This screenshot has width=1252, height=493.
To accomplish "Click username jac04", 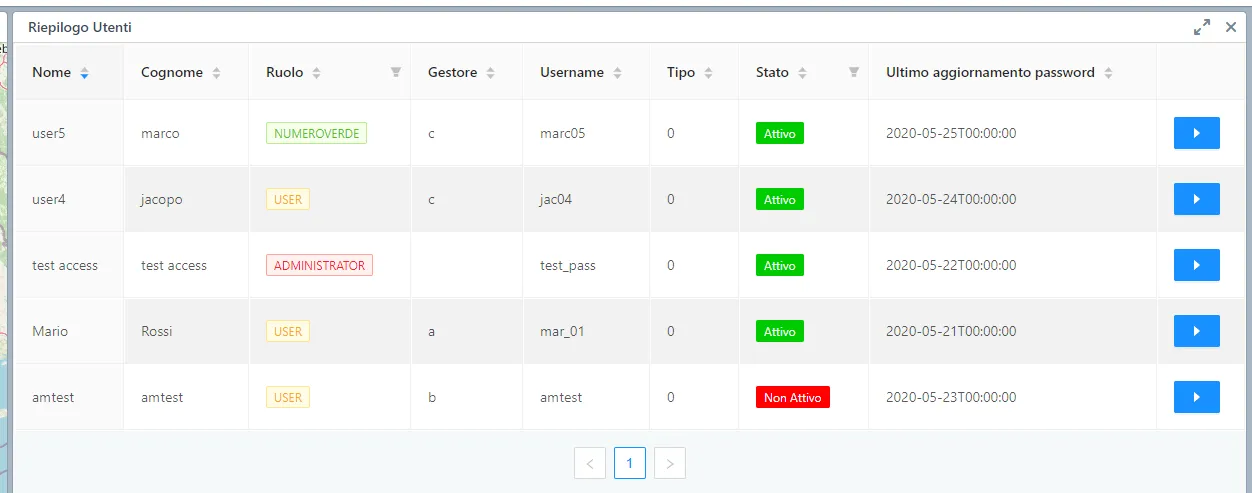I will (556, 199).
